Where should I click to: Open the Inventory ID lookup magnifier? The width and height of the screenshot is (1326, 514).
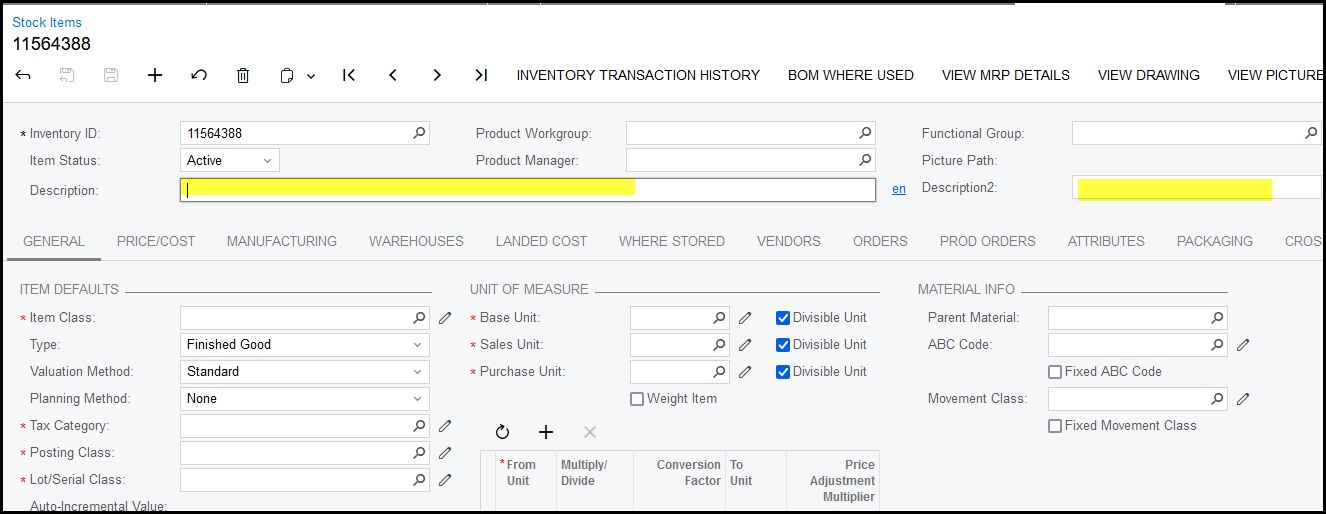click(419, 133)
